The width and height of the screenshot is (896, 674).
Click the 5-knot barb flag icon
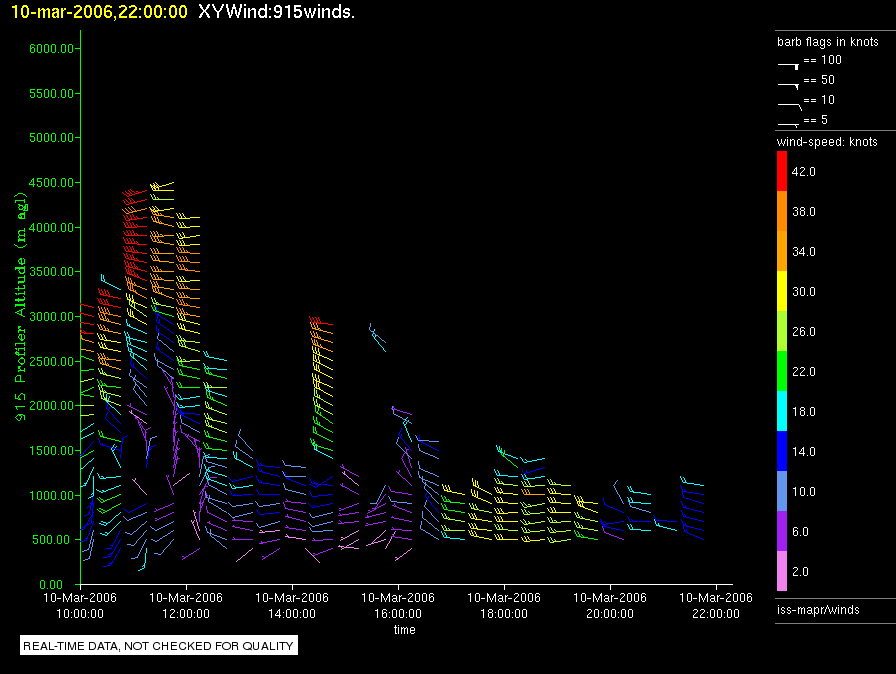789,122
